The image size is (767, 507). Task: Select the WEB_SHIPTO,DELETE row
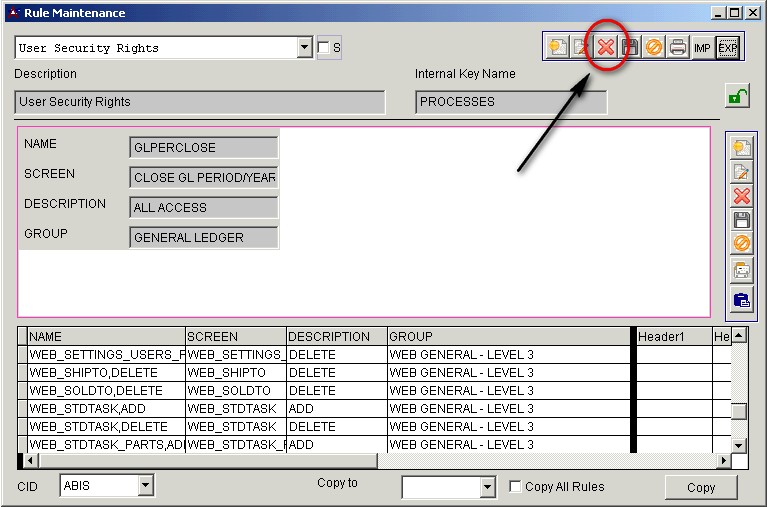(x=105, y=373)
